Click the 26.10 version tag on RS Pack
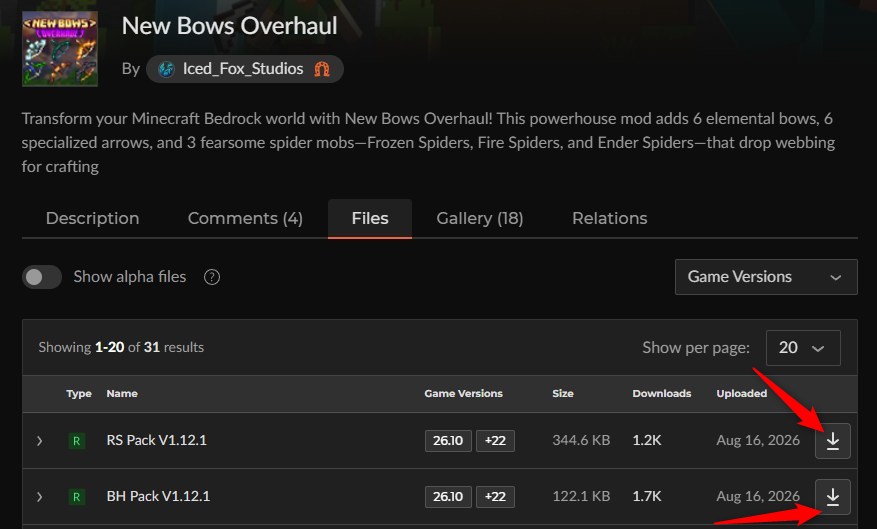This screenshot has height=529, width=877. click(448, 441)
